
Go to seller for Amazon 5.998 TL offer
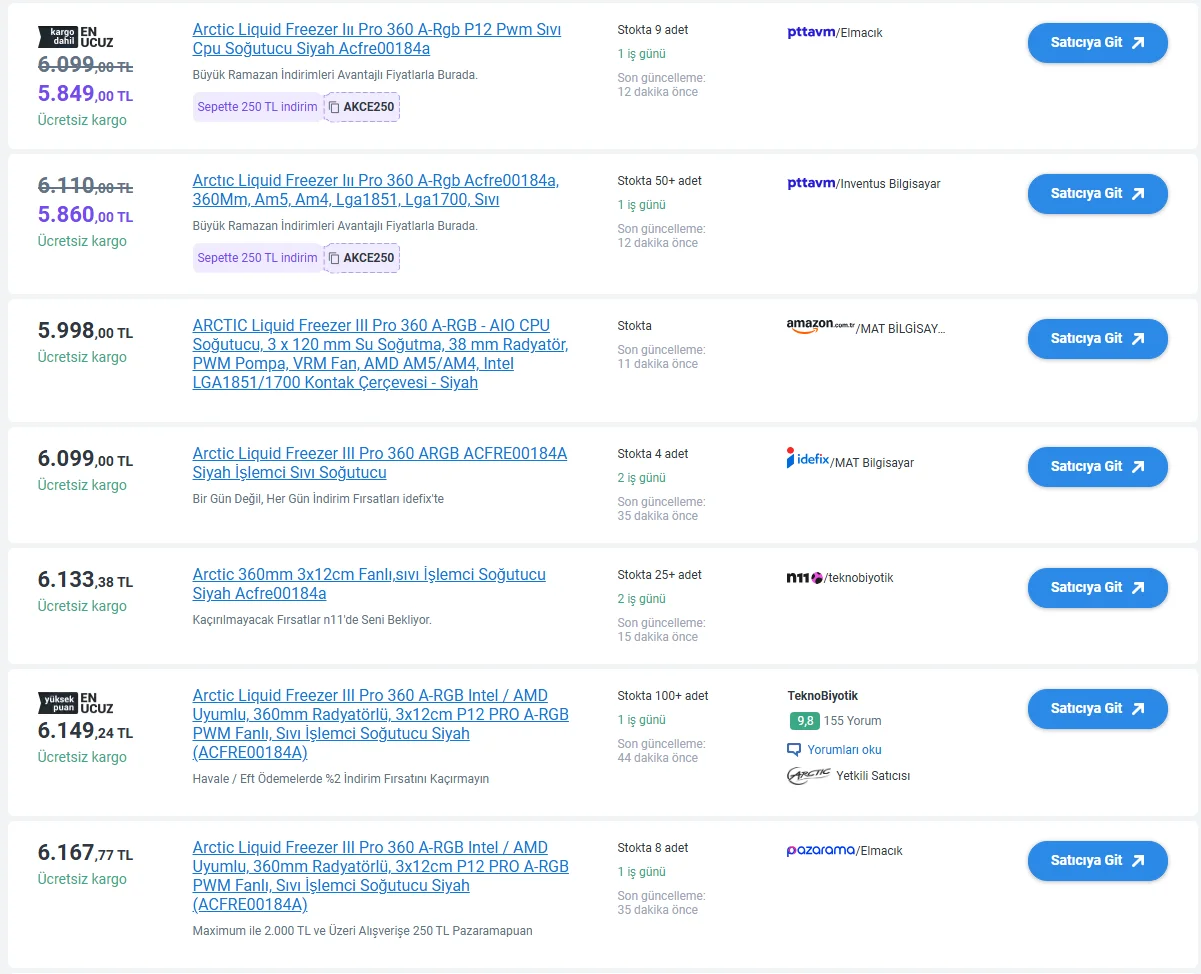(x=1097, y=339)
